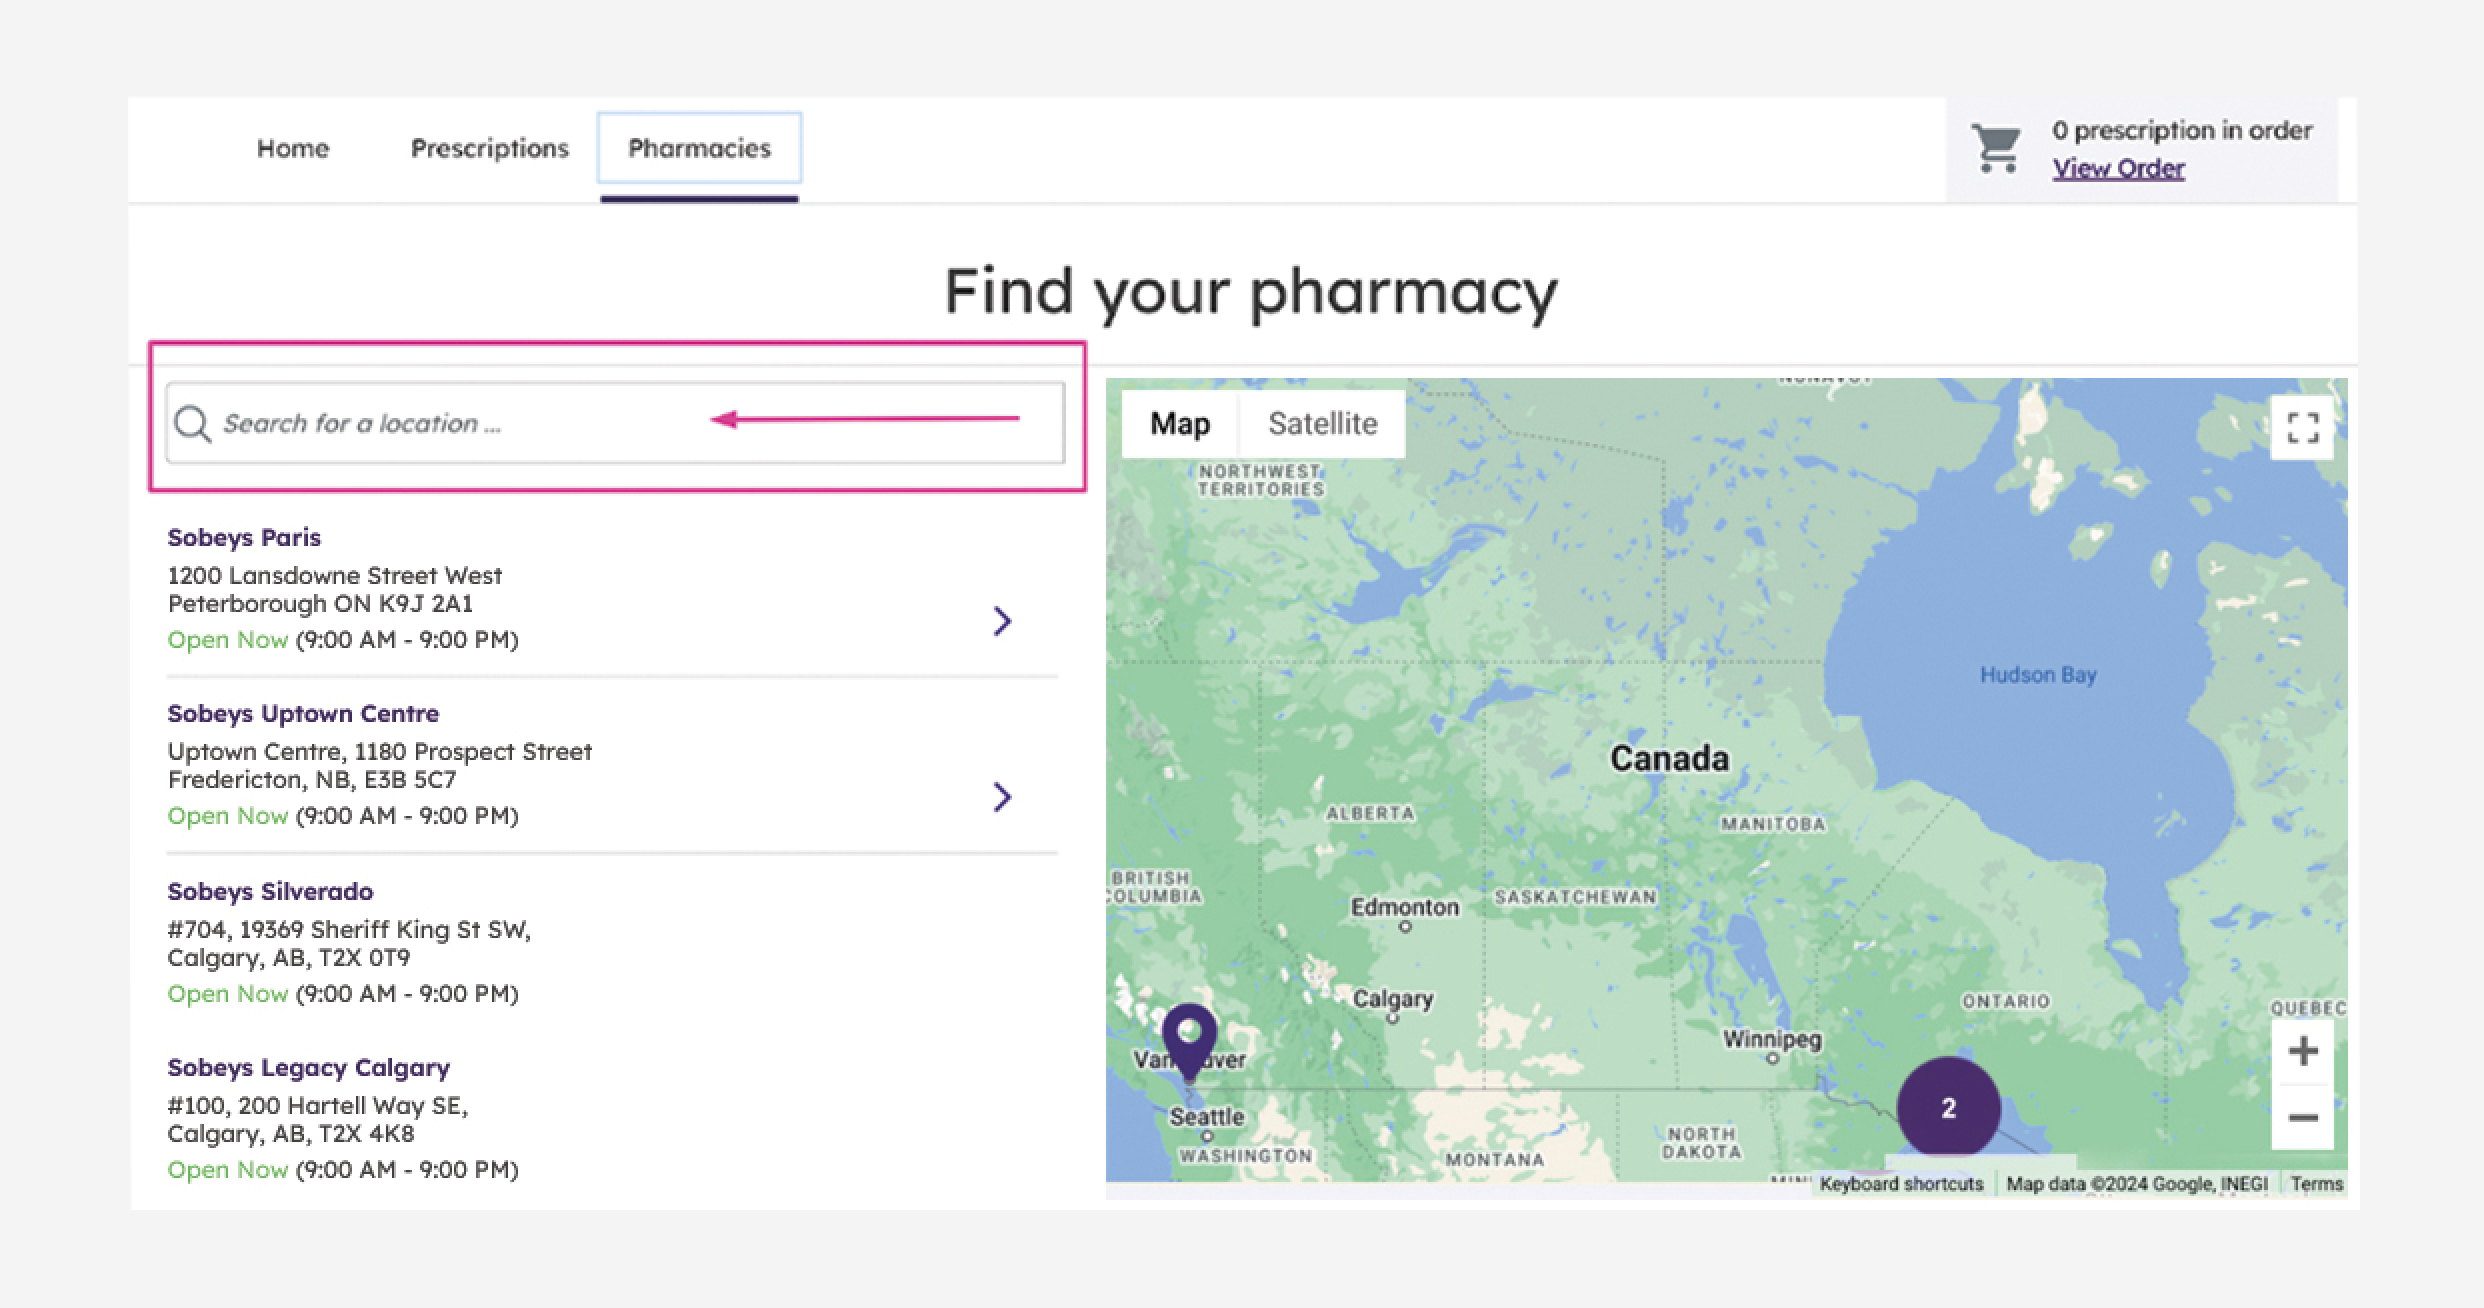Viewport: 2484px width, 1308px height.
Task: Toggle to the Pharmacies tab
Action: [x=699, y=148]
